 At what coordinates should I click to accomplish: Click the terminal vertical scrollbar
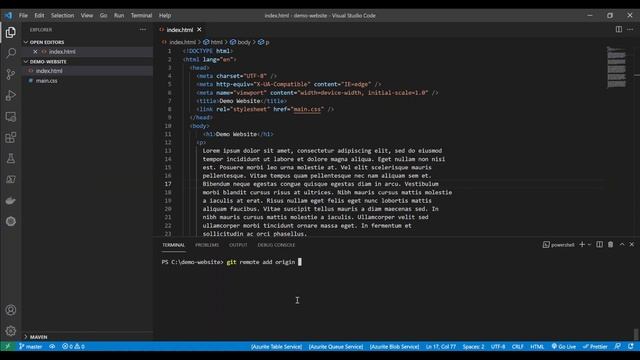(636, 334)
